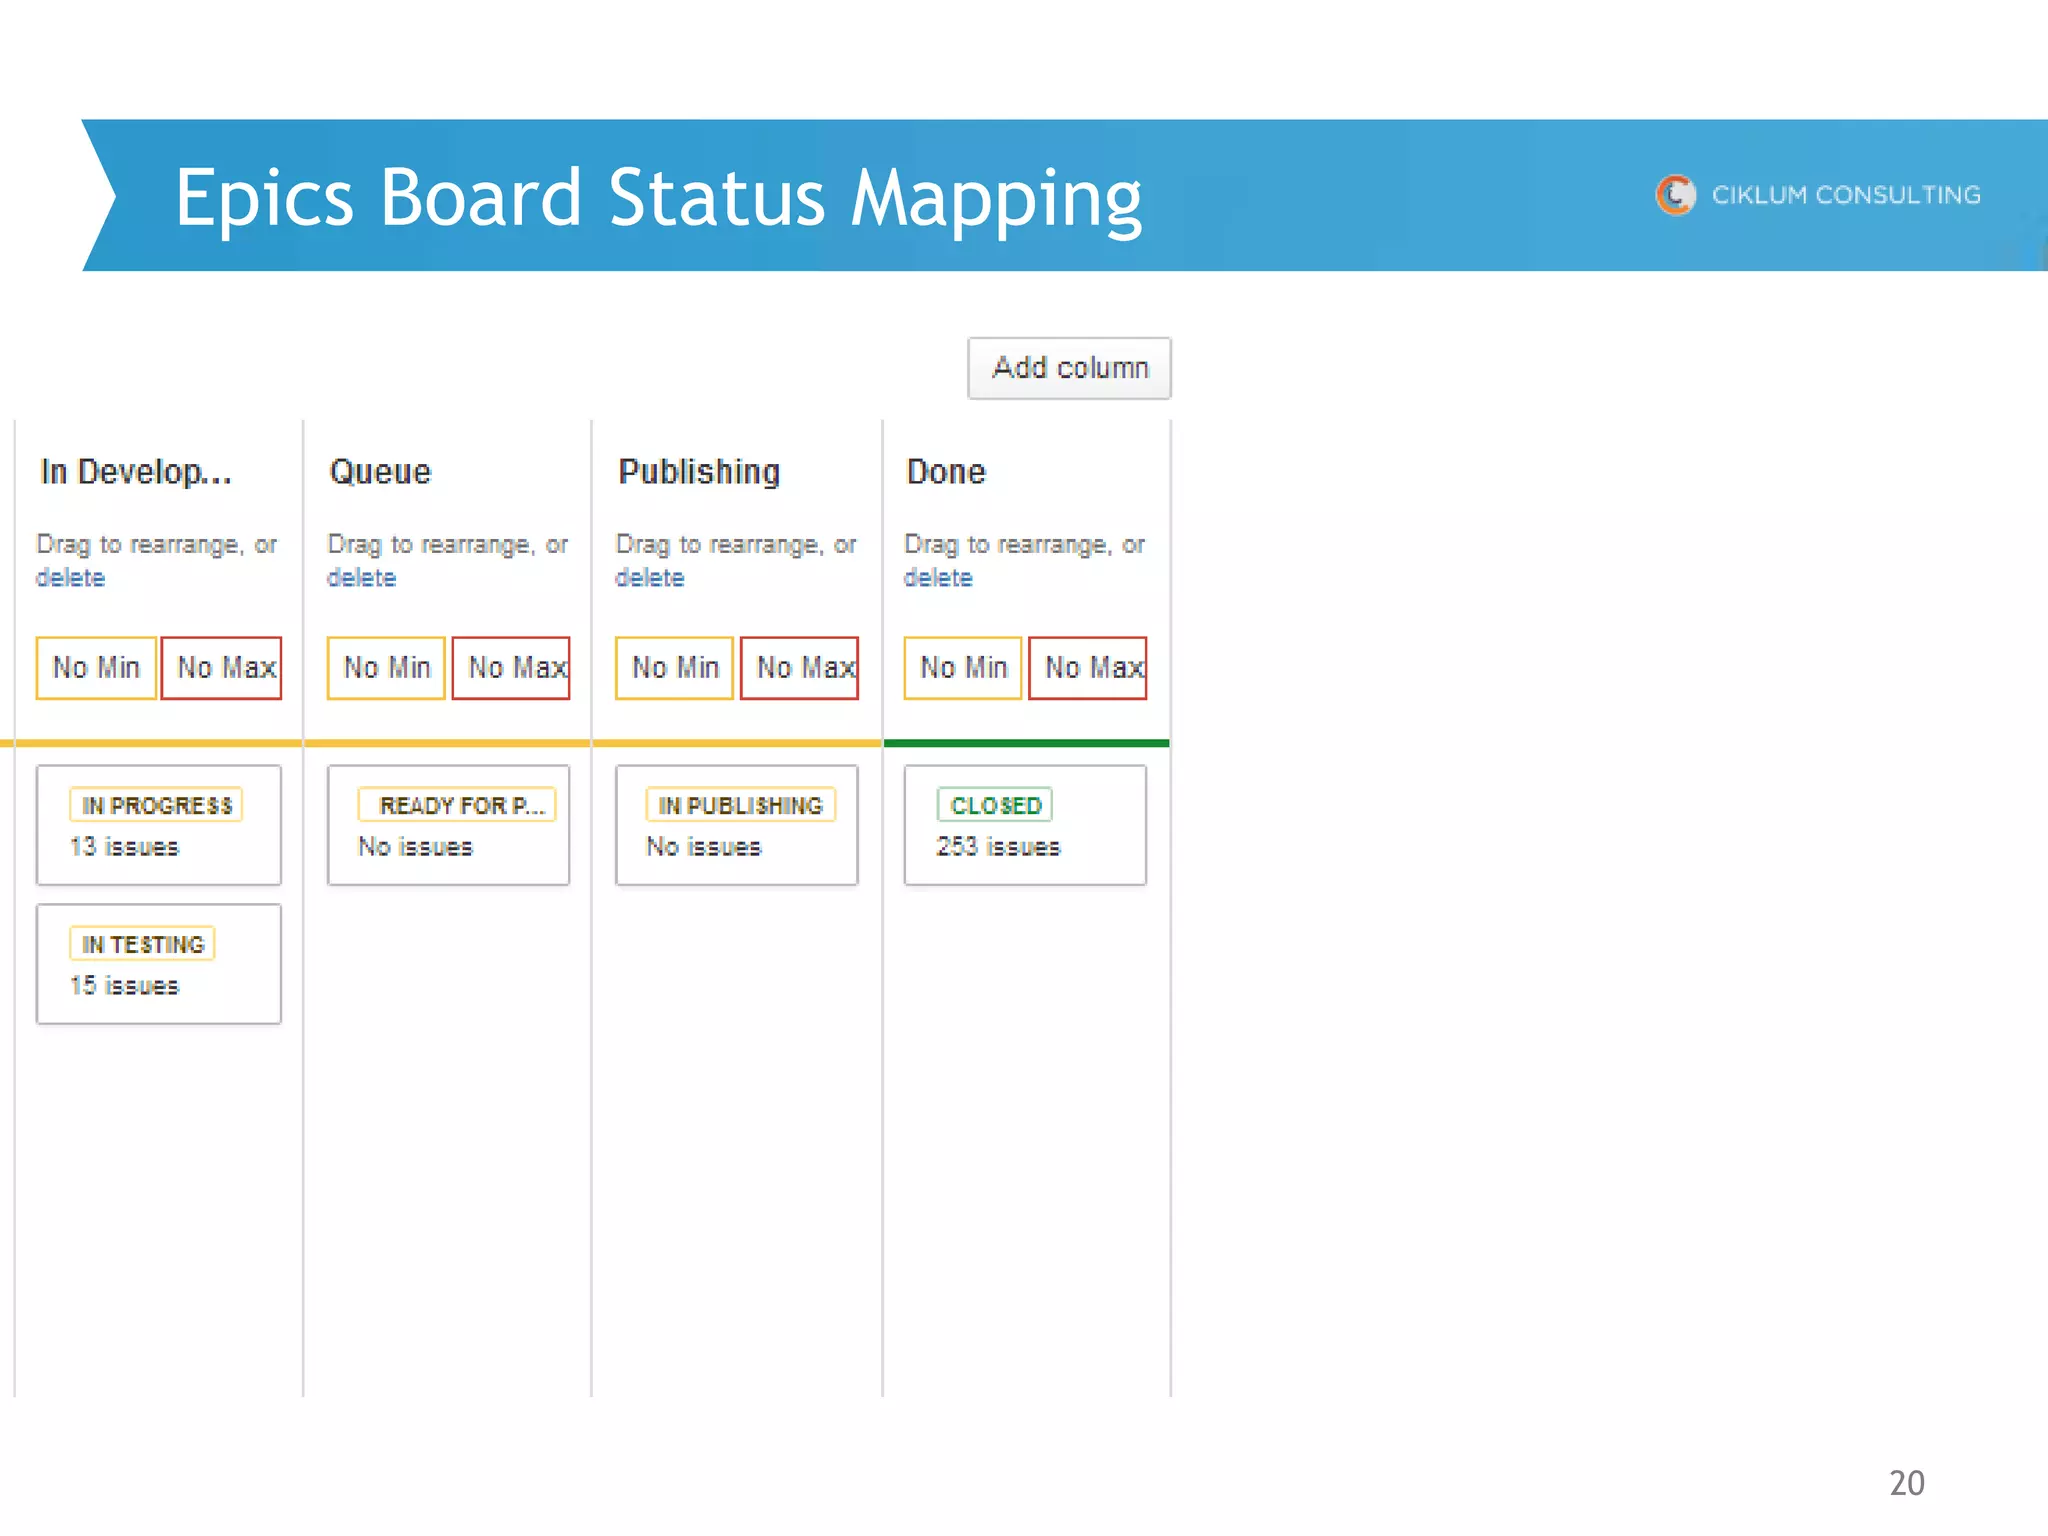Select the IN TESTING status card
Viewport: 2048px width, 1536px height.
coord(159,964)
